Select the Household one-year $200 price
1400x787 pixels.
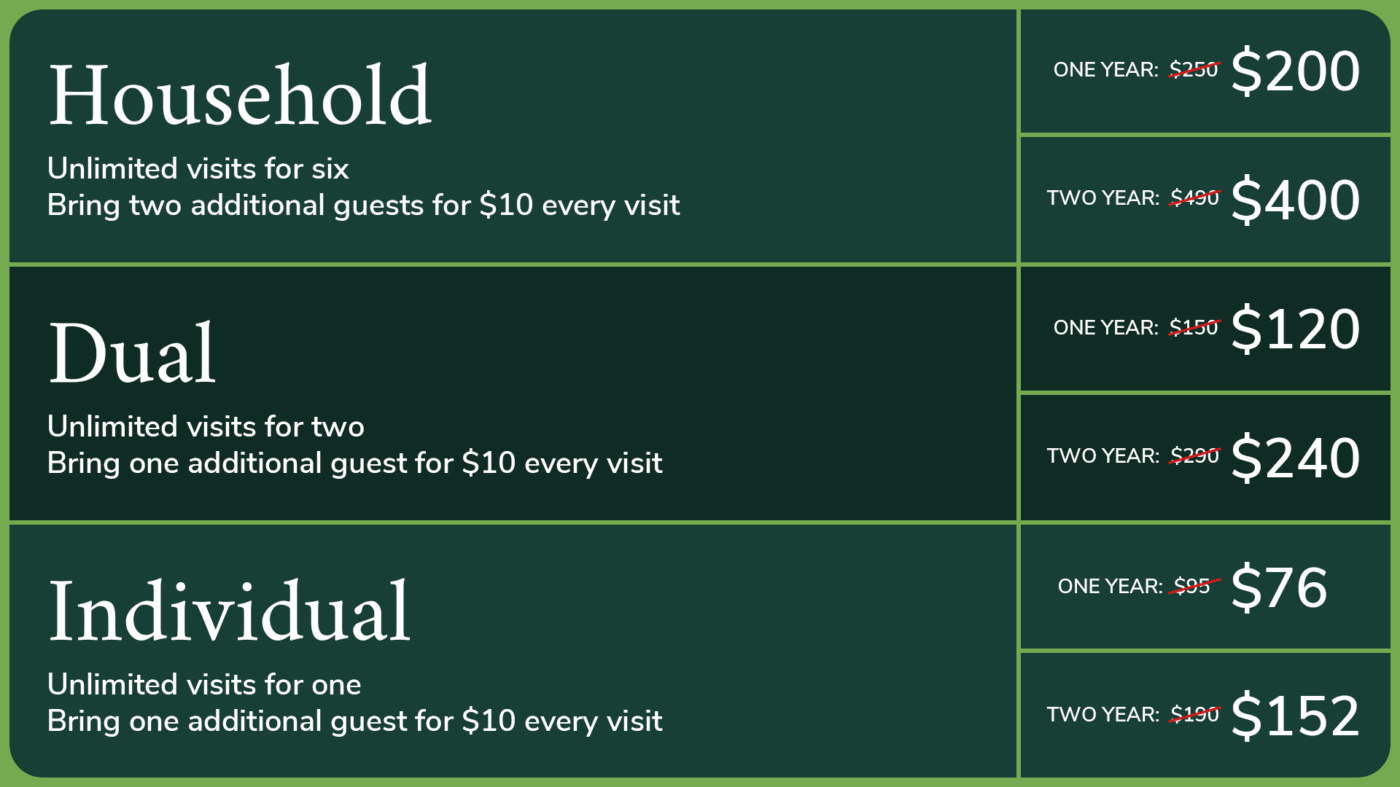1295,72
